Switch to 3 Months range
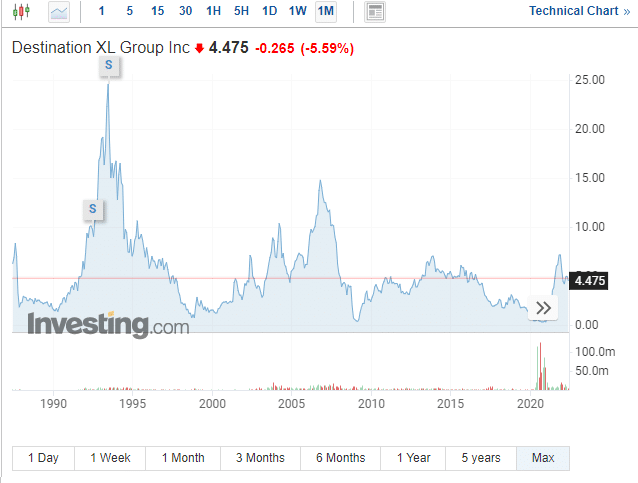638x483 pixels. pyautogui.click(x=260, y=458)
